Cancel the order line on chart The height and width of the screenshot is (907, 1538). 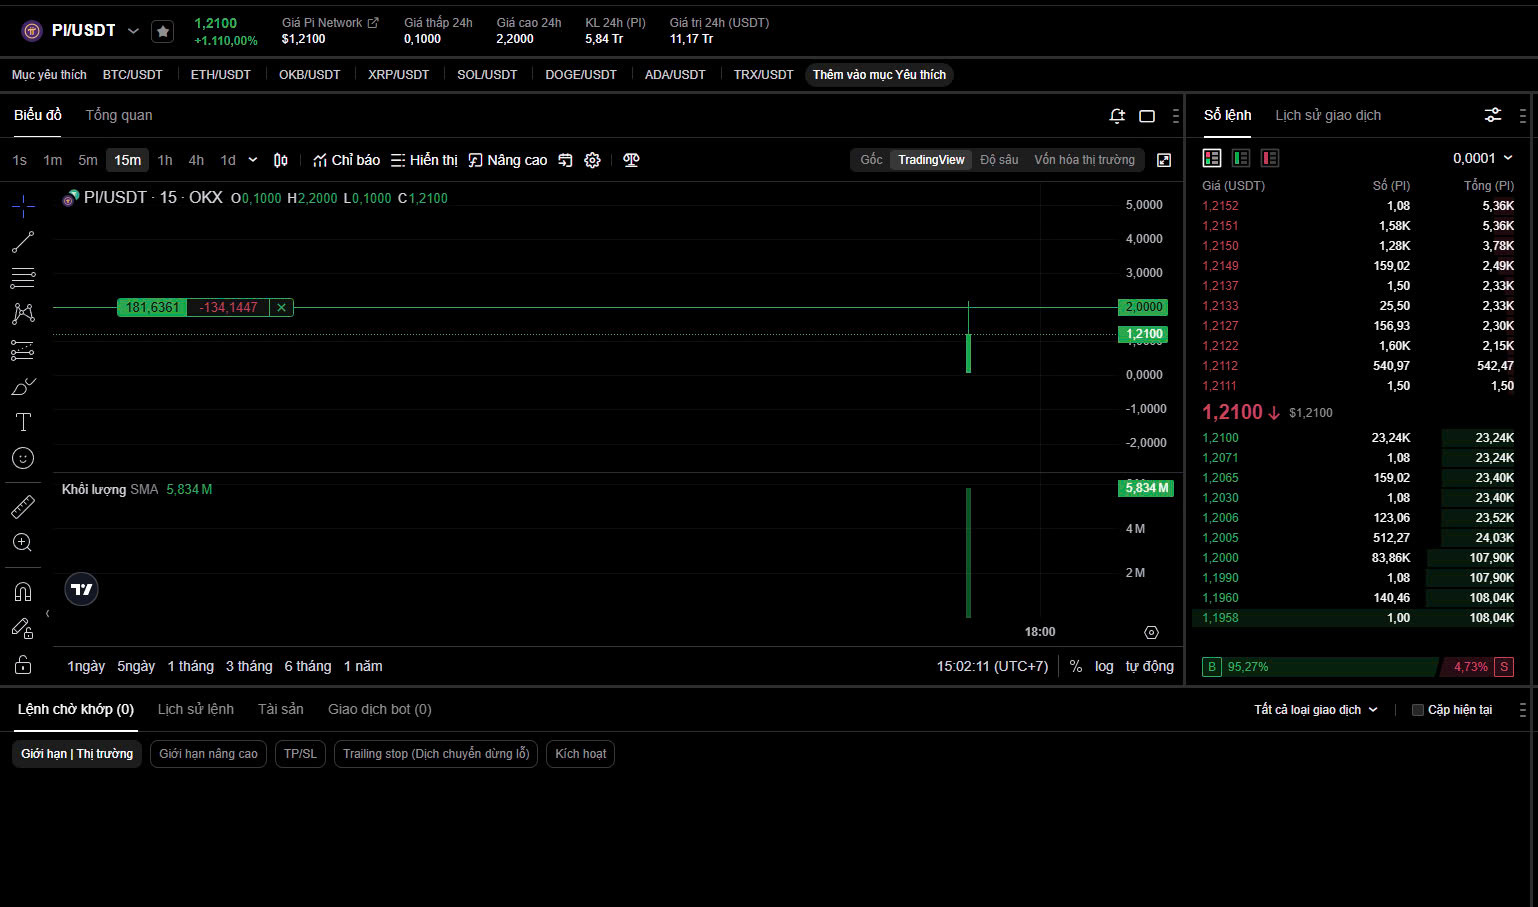point(281,307)
